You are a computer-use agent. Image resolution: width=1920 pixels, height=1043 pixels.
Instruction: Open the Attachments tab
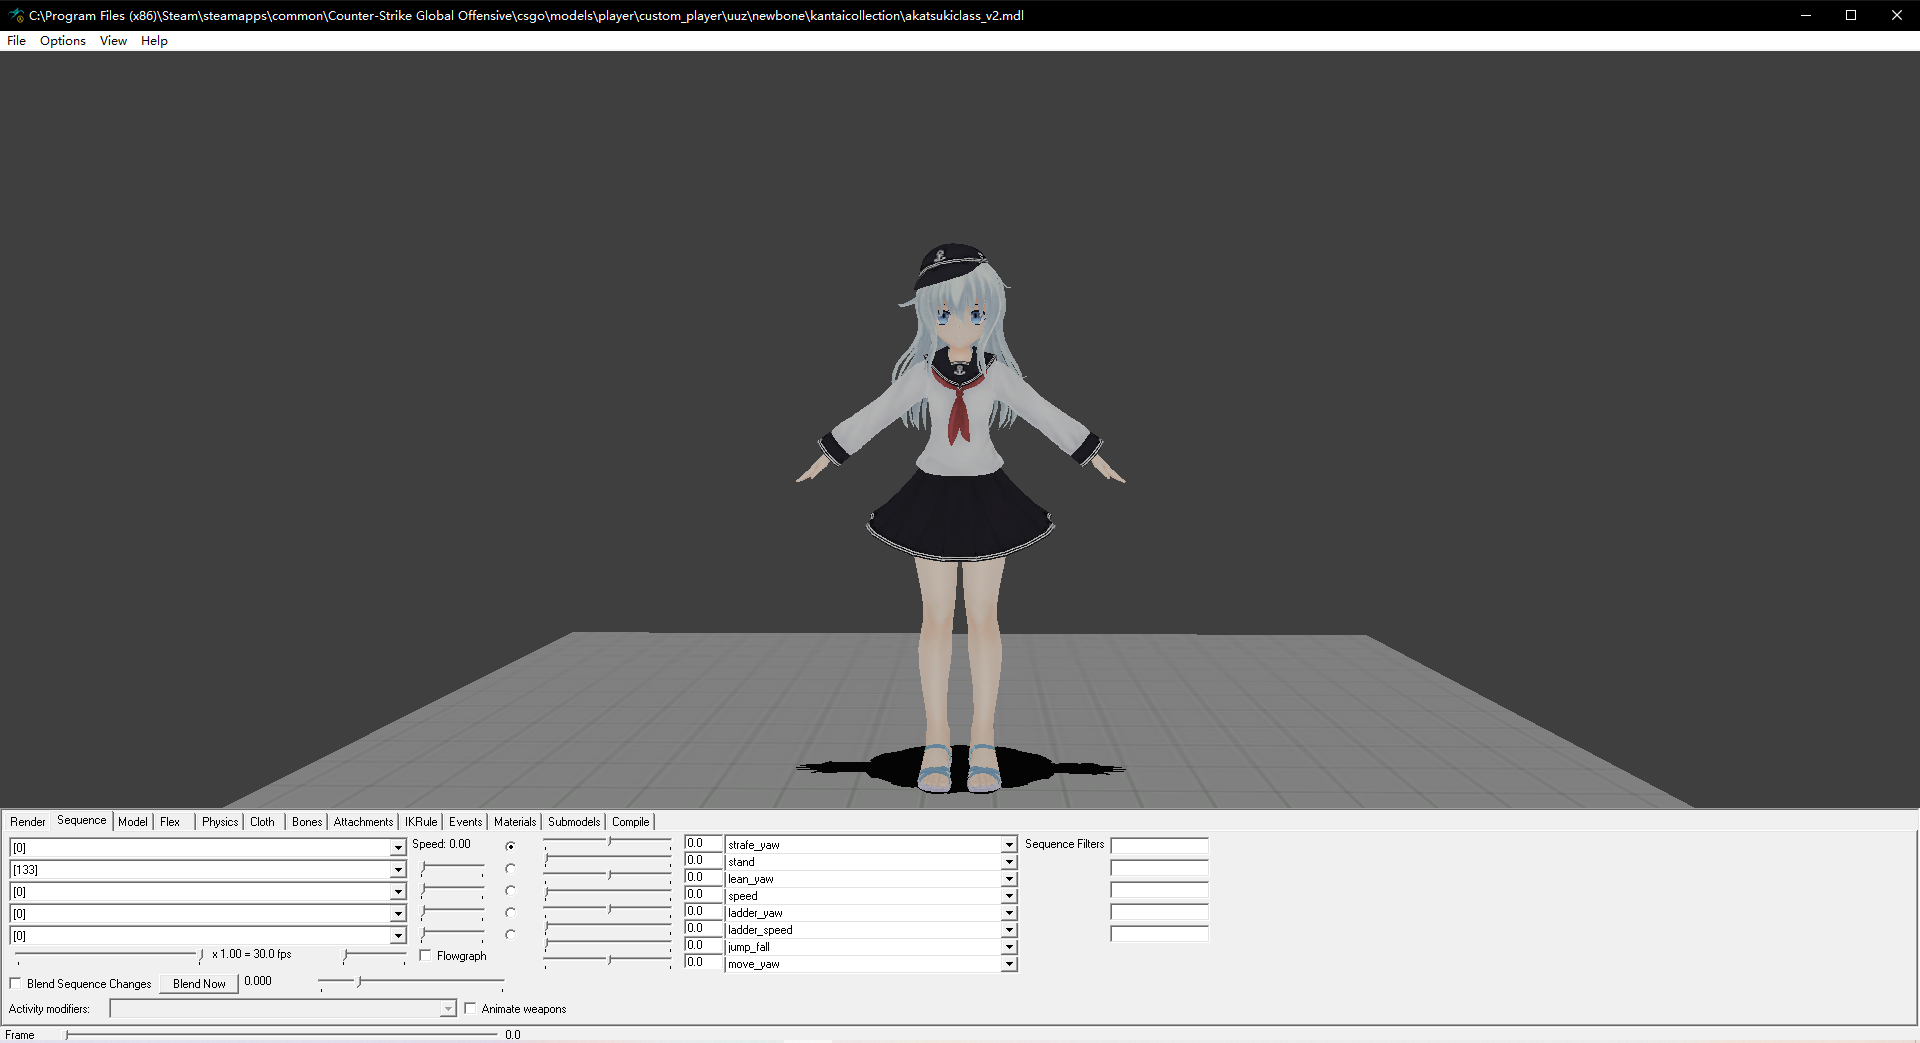coord(363,822)
